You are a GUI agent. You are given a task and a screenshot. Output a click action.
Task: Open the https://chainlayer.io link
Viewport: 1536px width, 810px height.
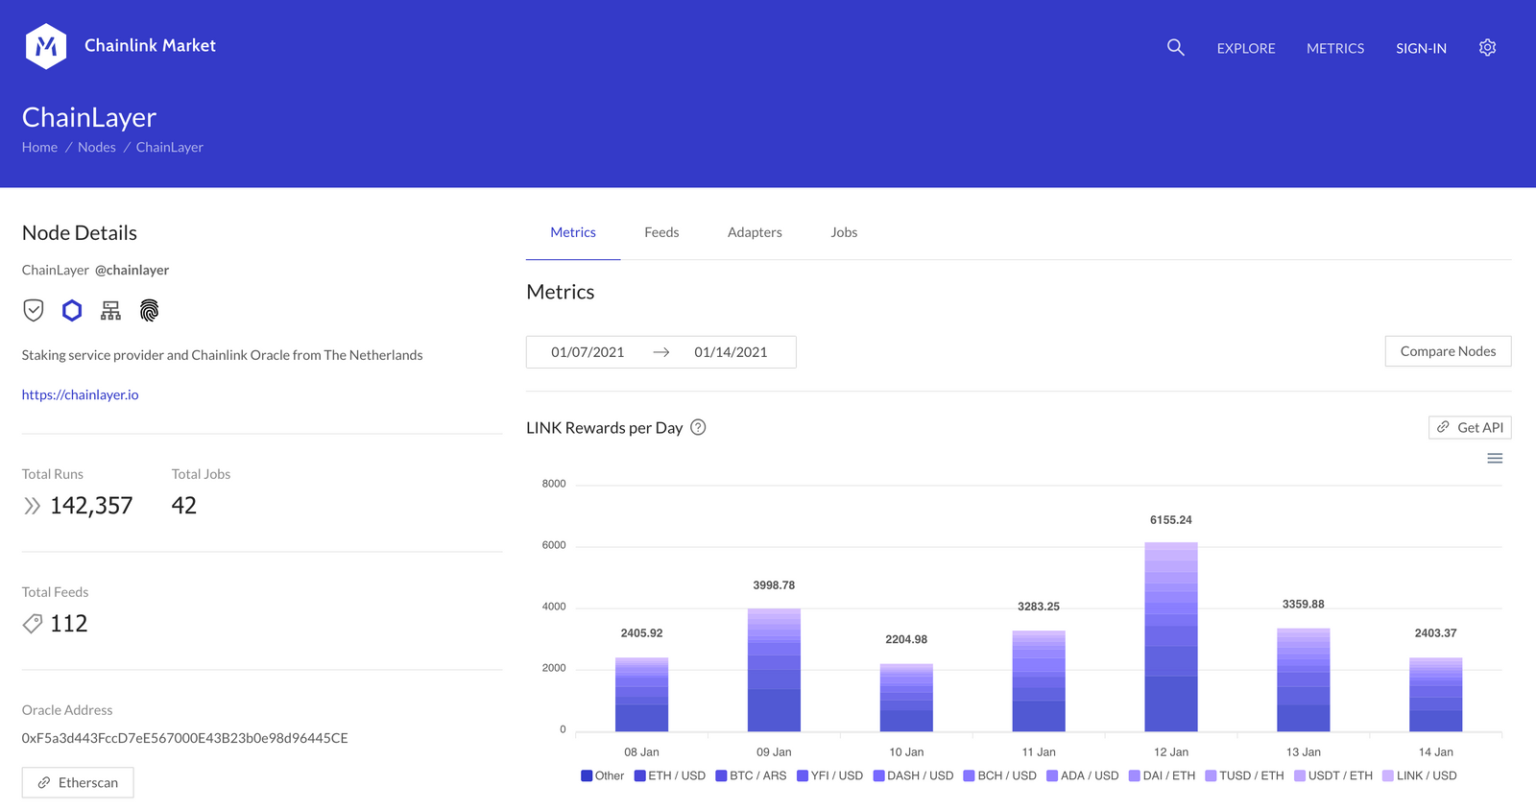(x=80, y=394)
